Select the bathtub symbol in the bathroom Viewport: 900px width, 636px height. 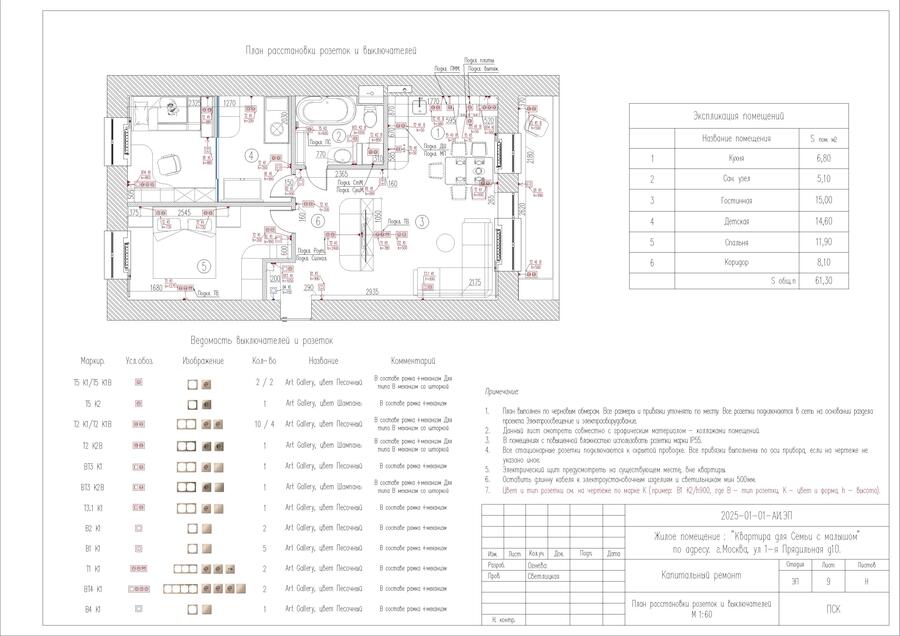pyautogui.click(x=326, y=110)
